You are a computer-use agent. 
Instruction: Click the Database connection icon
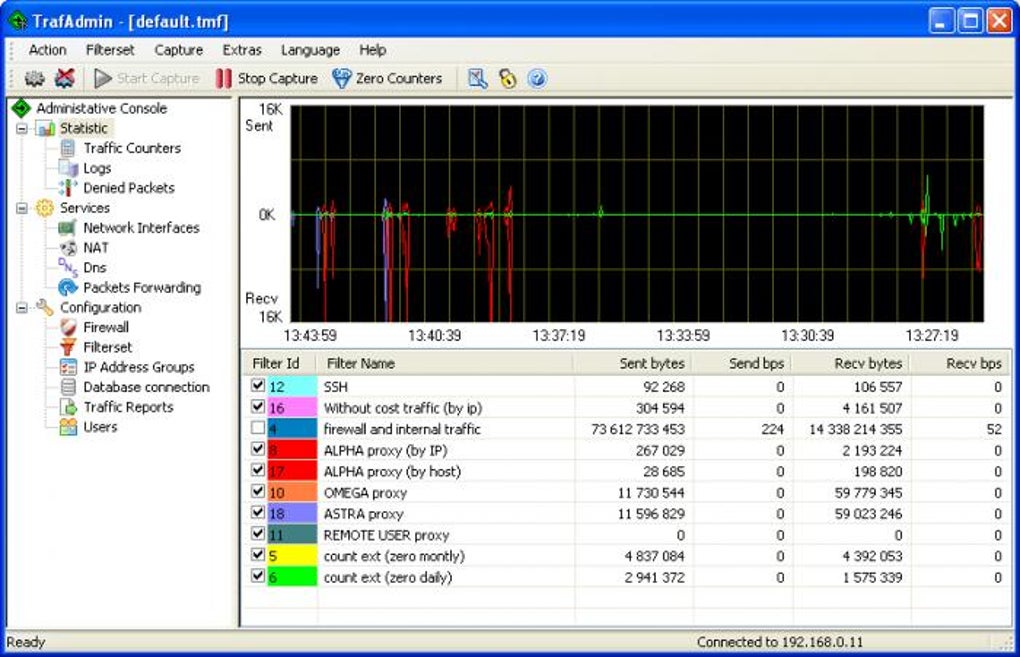point(68,387)
